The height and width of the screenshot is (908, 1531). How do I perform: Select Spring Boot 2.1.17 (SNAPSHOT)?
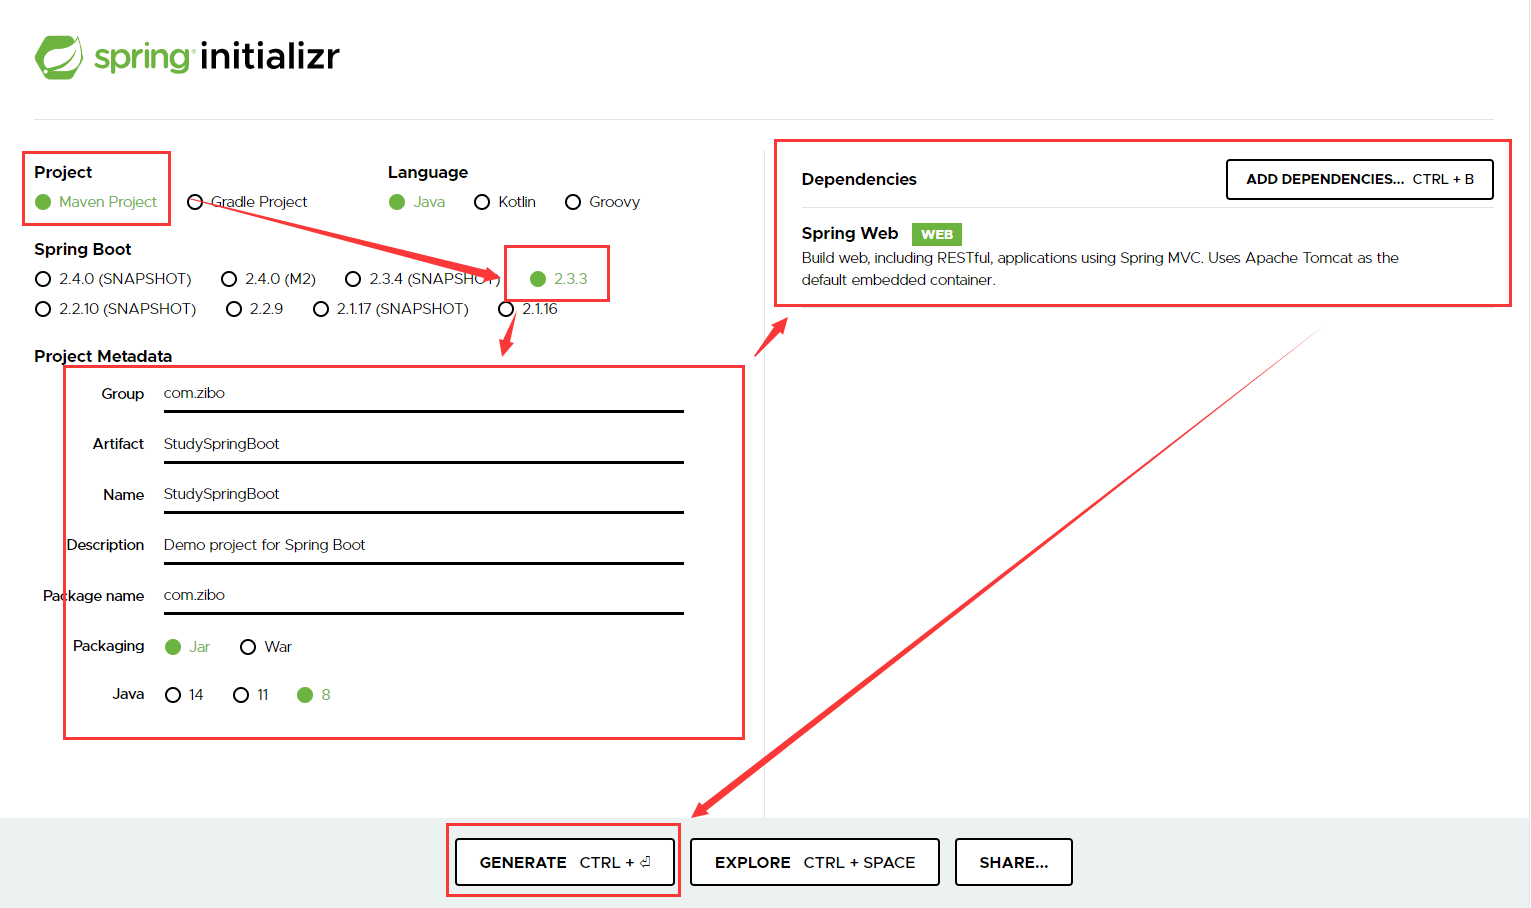391,309
